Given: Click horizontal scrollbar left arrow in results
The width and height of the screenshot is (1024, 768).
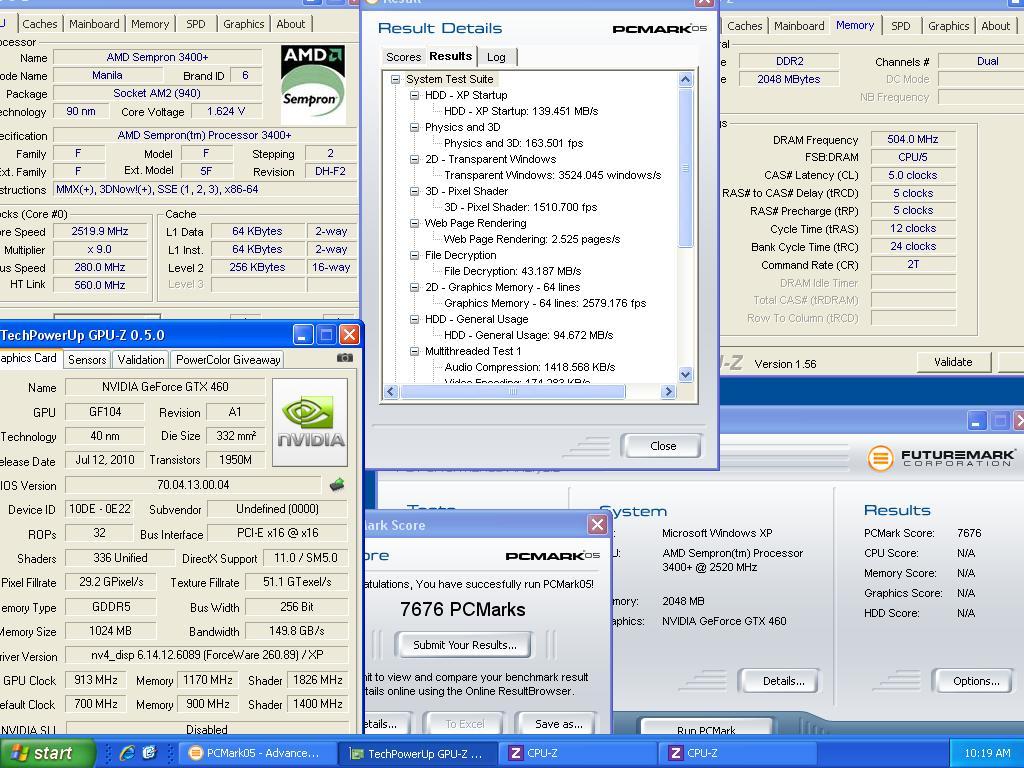Looking at the screenshot, I should point(391,392).
